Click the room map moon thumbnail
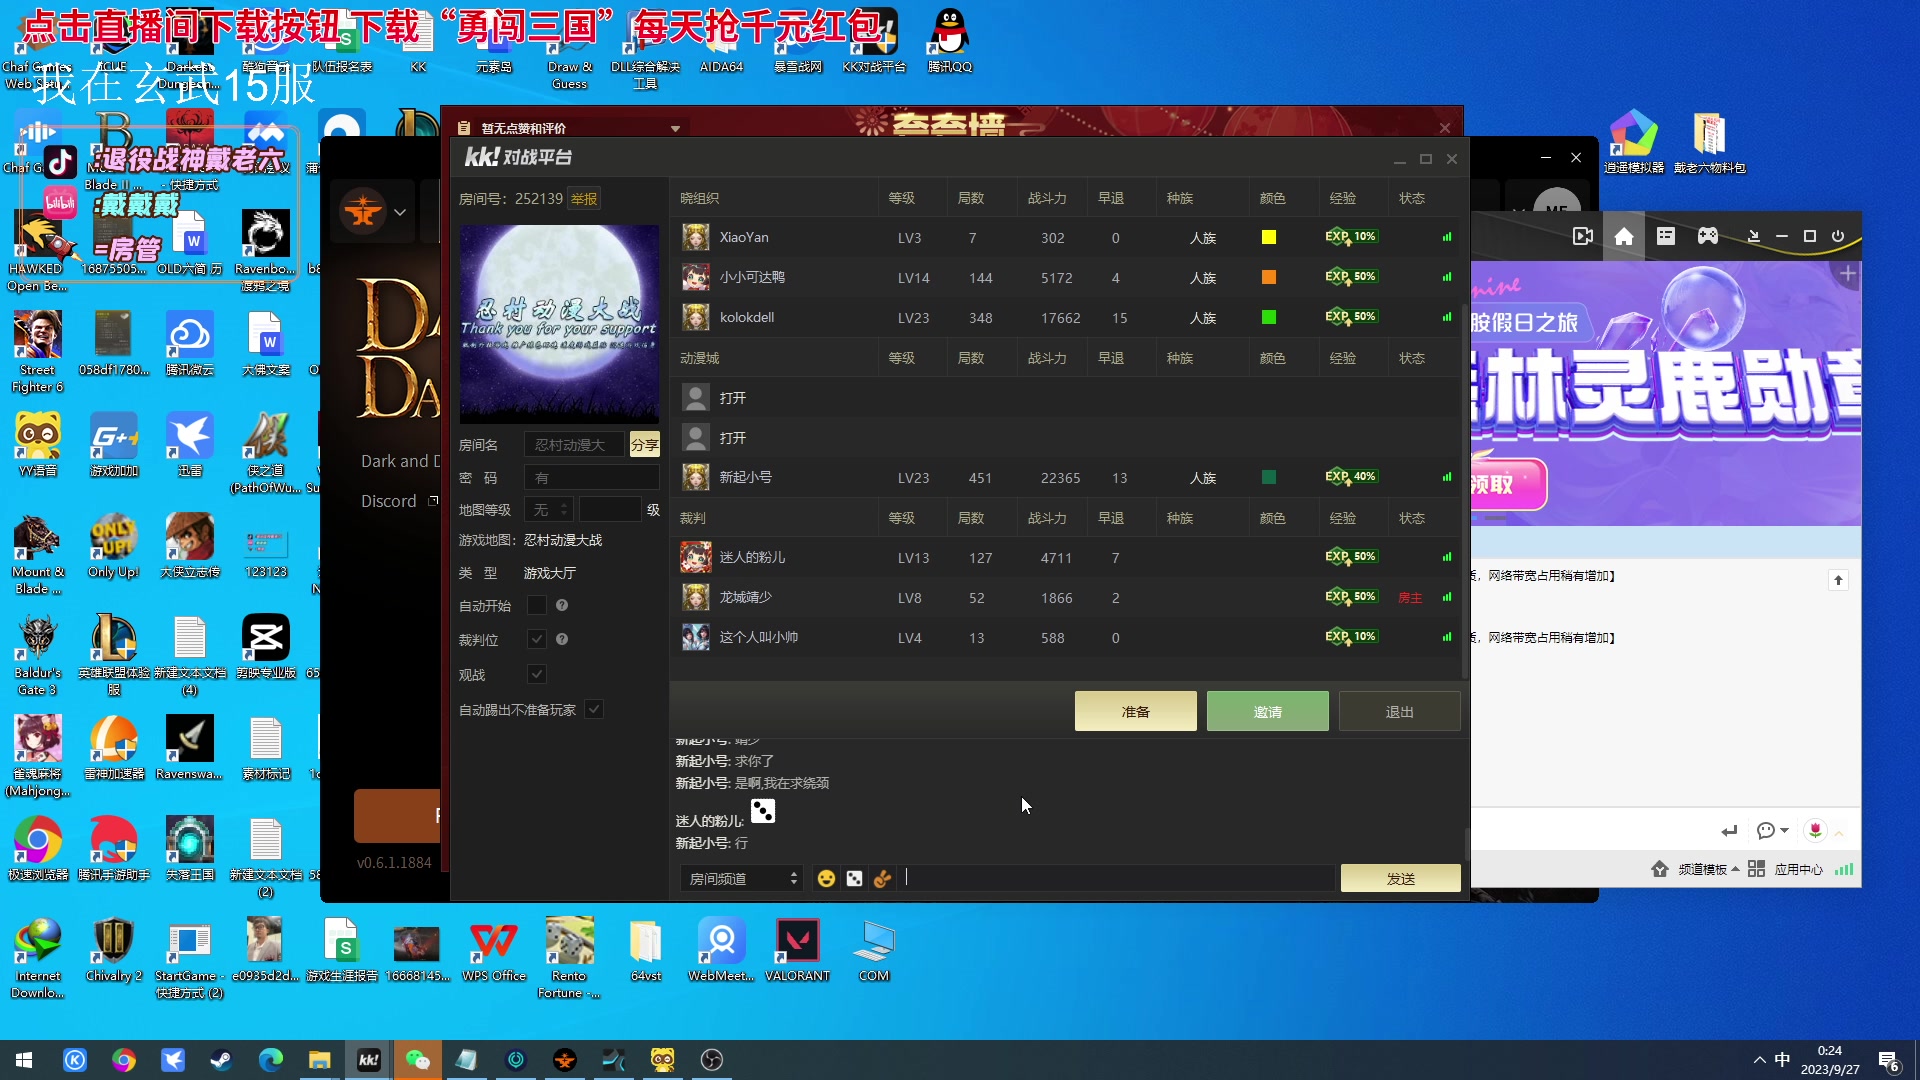Image resolution: width=1920 pixels, height=1080 pixels. click(559, 323)
